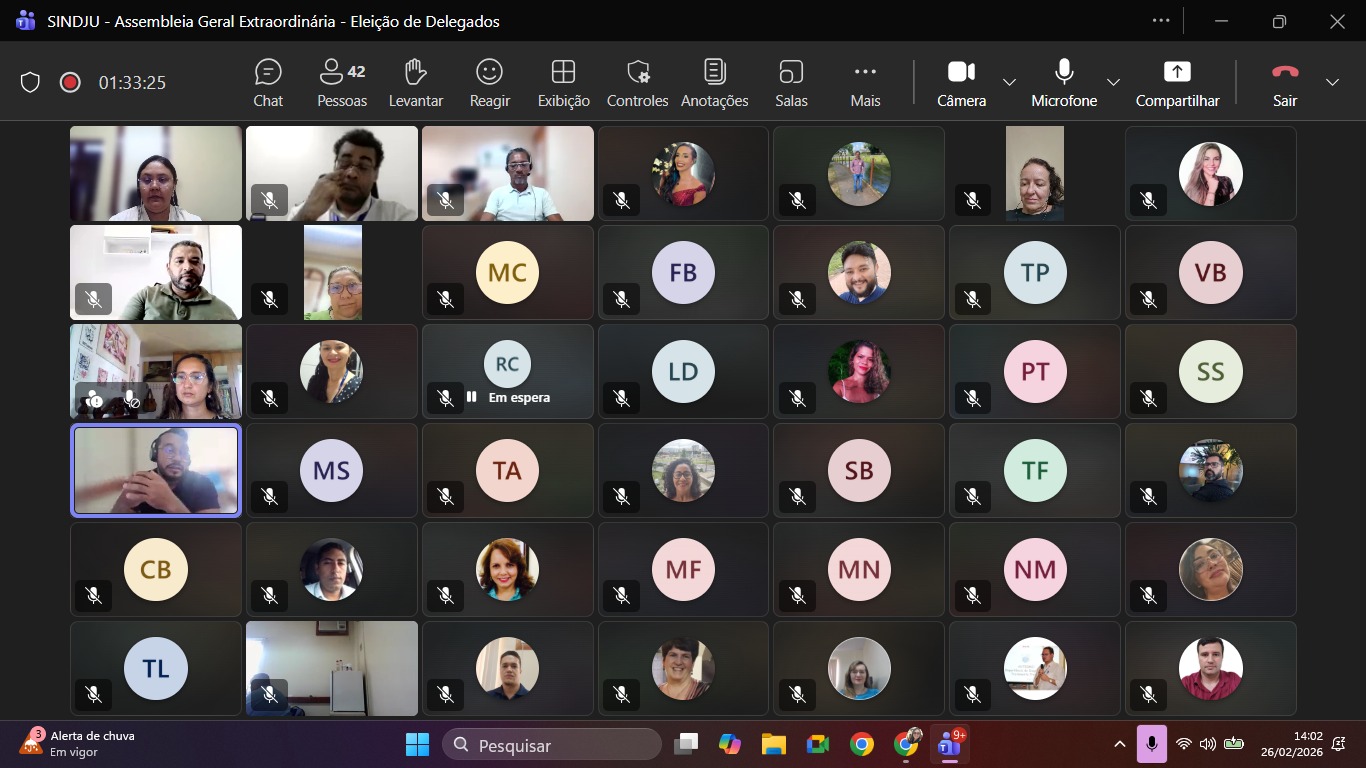The image size is (1366, 768).
Task: Click the Windows taskbar Pesquisar search box
Action: (x=552, y=745)
